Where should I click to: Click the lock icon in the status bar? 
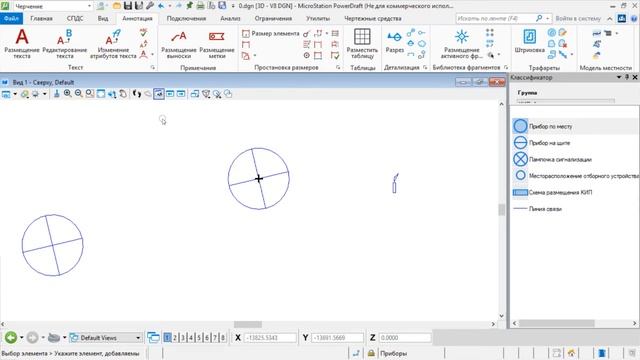[x=371, y=353]
